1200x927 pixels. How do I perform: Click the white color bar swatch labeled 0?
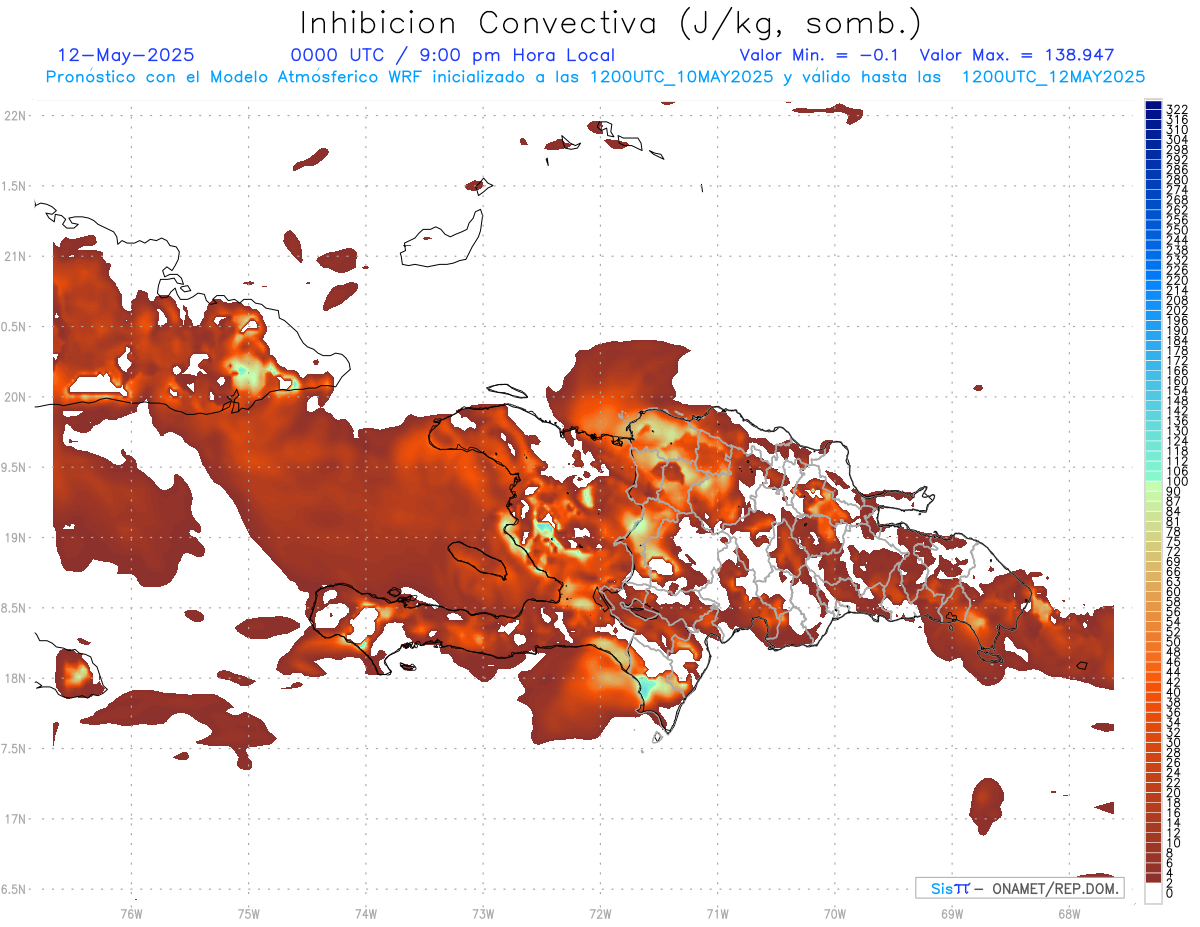point(1153,893)
